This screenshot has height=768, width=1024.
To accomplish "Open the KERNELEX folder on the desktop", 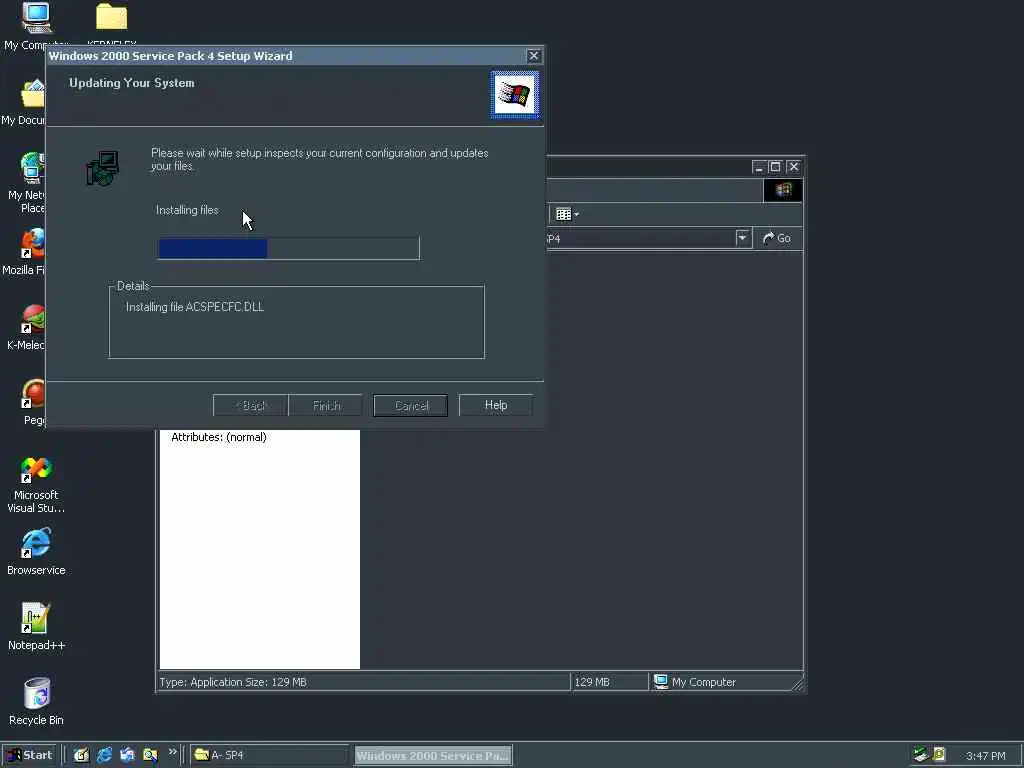I will pyautogui.click(x=112, y=16).
